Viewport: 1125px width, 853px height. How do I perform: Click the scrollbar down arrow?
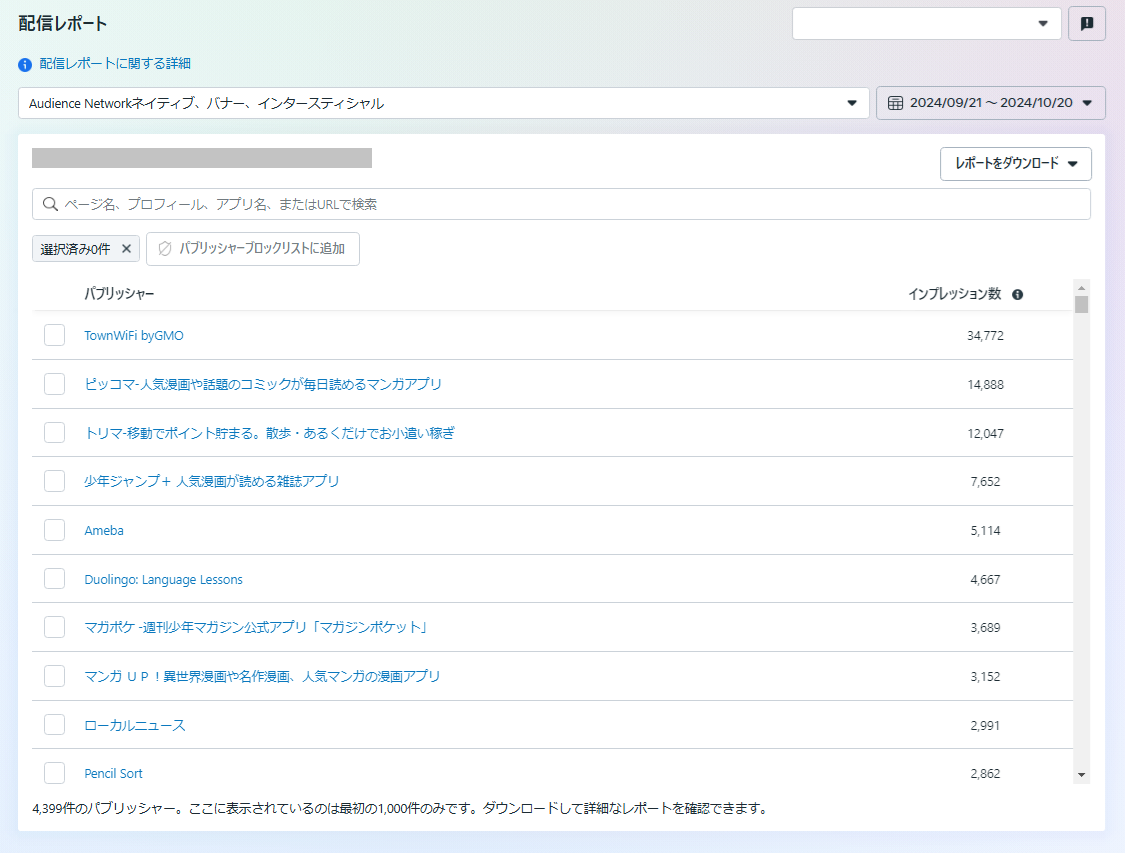[x=1081, y=775]
